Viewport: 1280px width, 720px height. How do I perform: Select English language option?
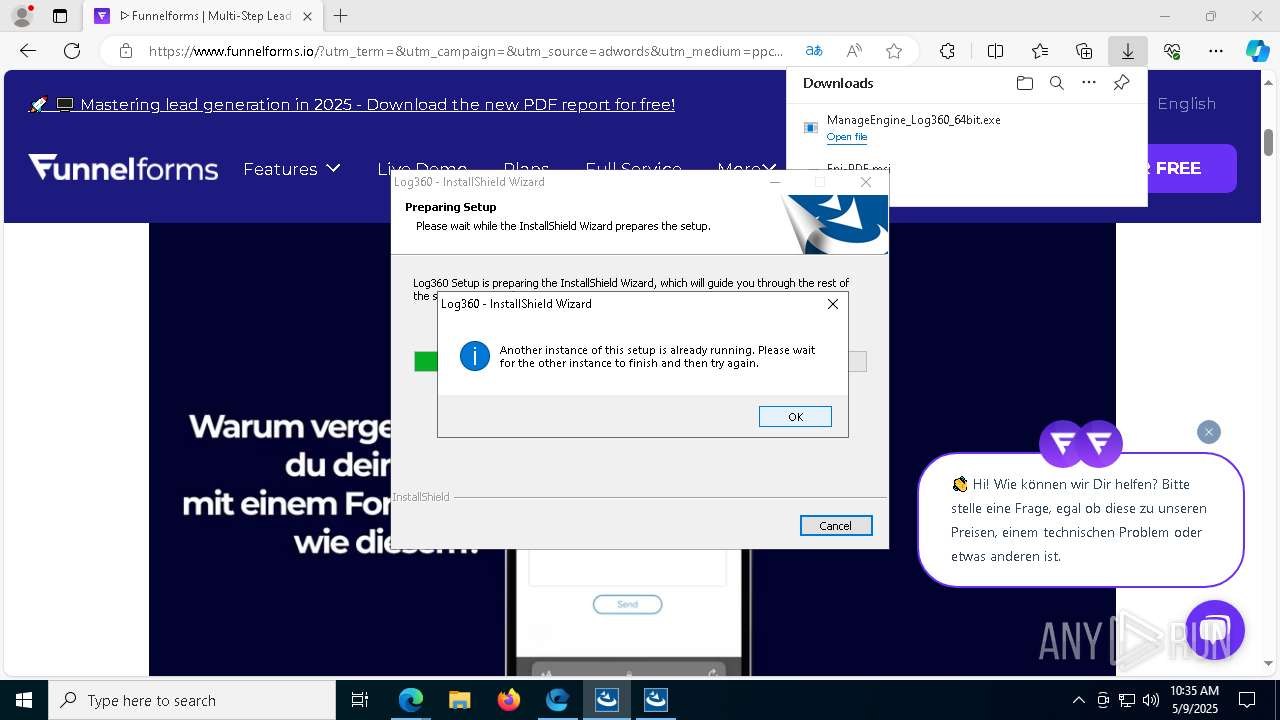point(1186,104)
